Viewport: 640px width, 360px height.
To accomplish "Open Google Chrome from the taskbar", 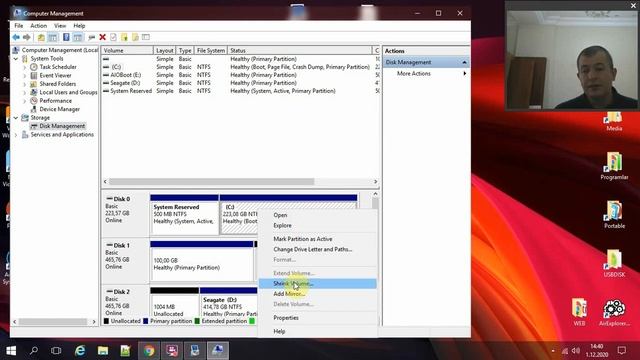I will [x=149, y=351].
